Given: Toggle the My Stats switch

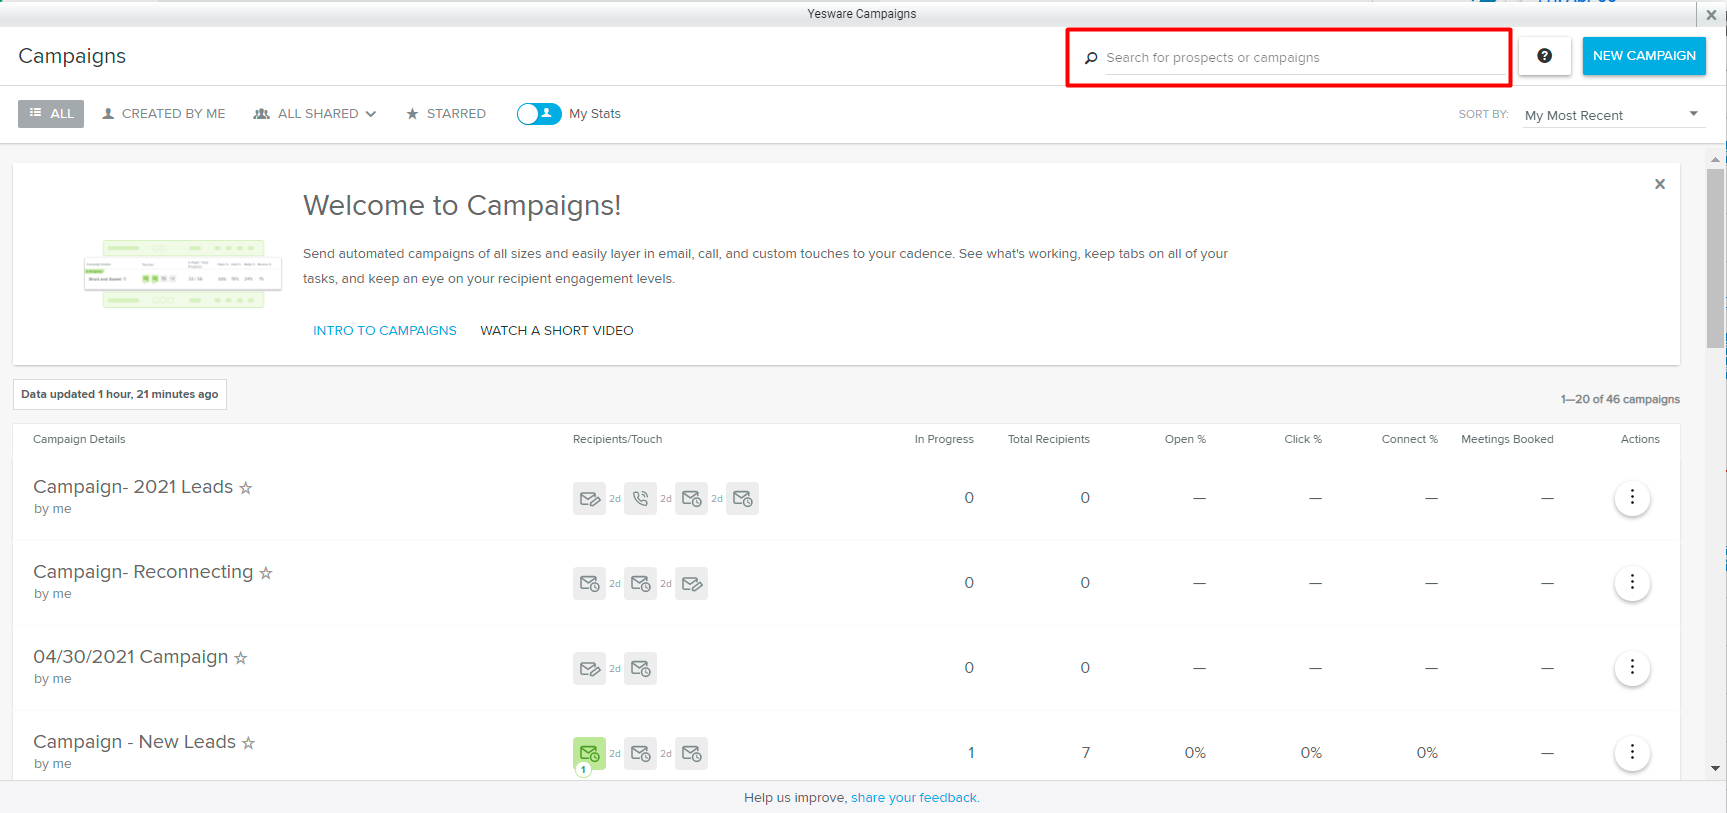Looking at the screenshot, I should click(x=539, y=114).
